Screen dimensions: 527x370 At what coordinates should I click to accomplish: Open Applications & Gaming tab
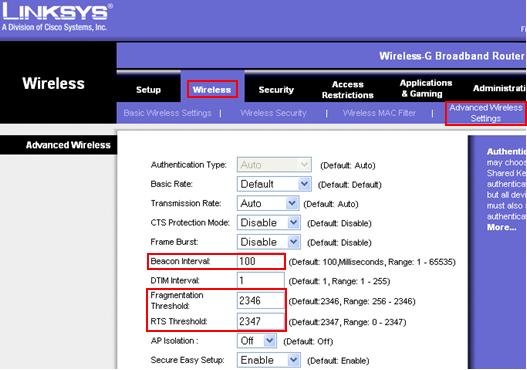click(x=426, y=88)
